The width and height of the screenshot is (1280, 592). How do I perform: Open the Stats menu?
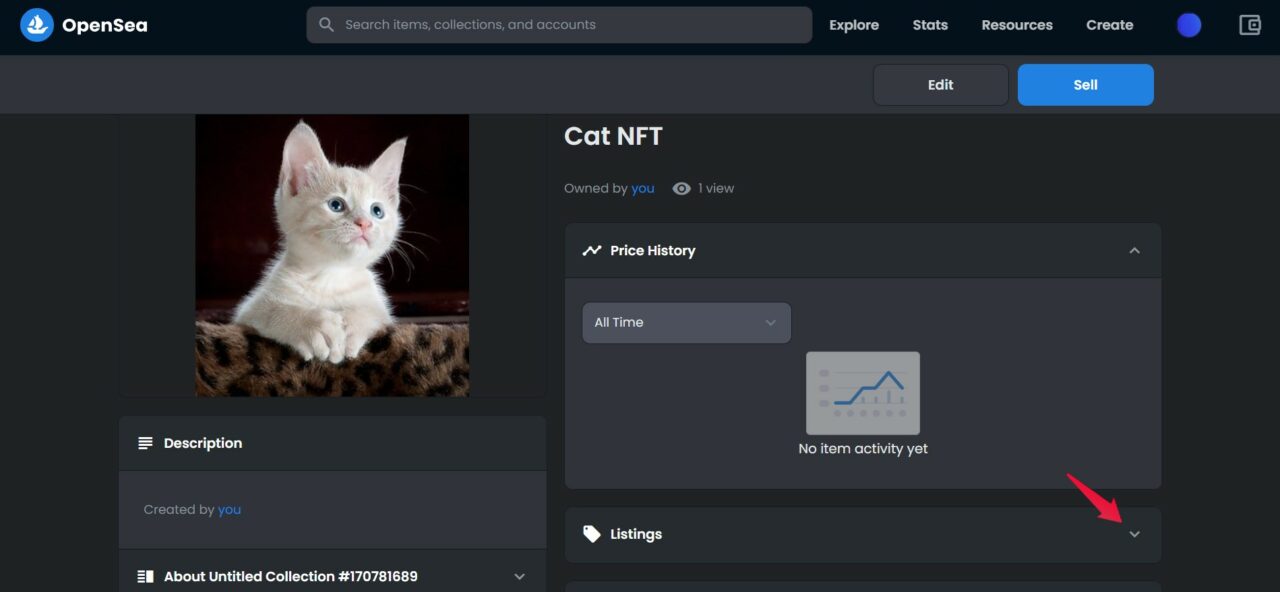(x=930, y=25)
